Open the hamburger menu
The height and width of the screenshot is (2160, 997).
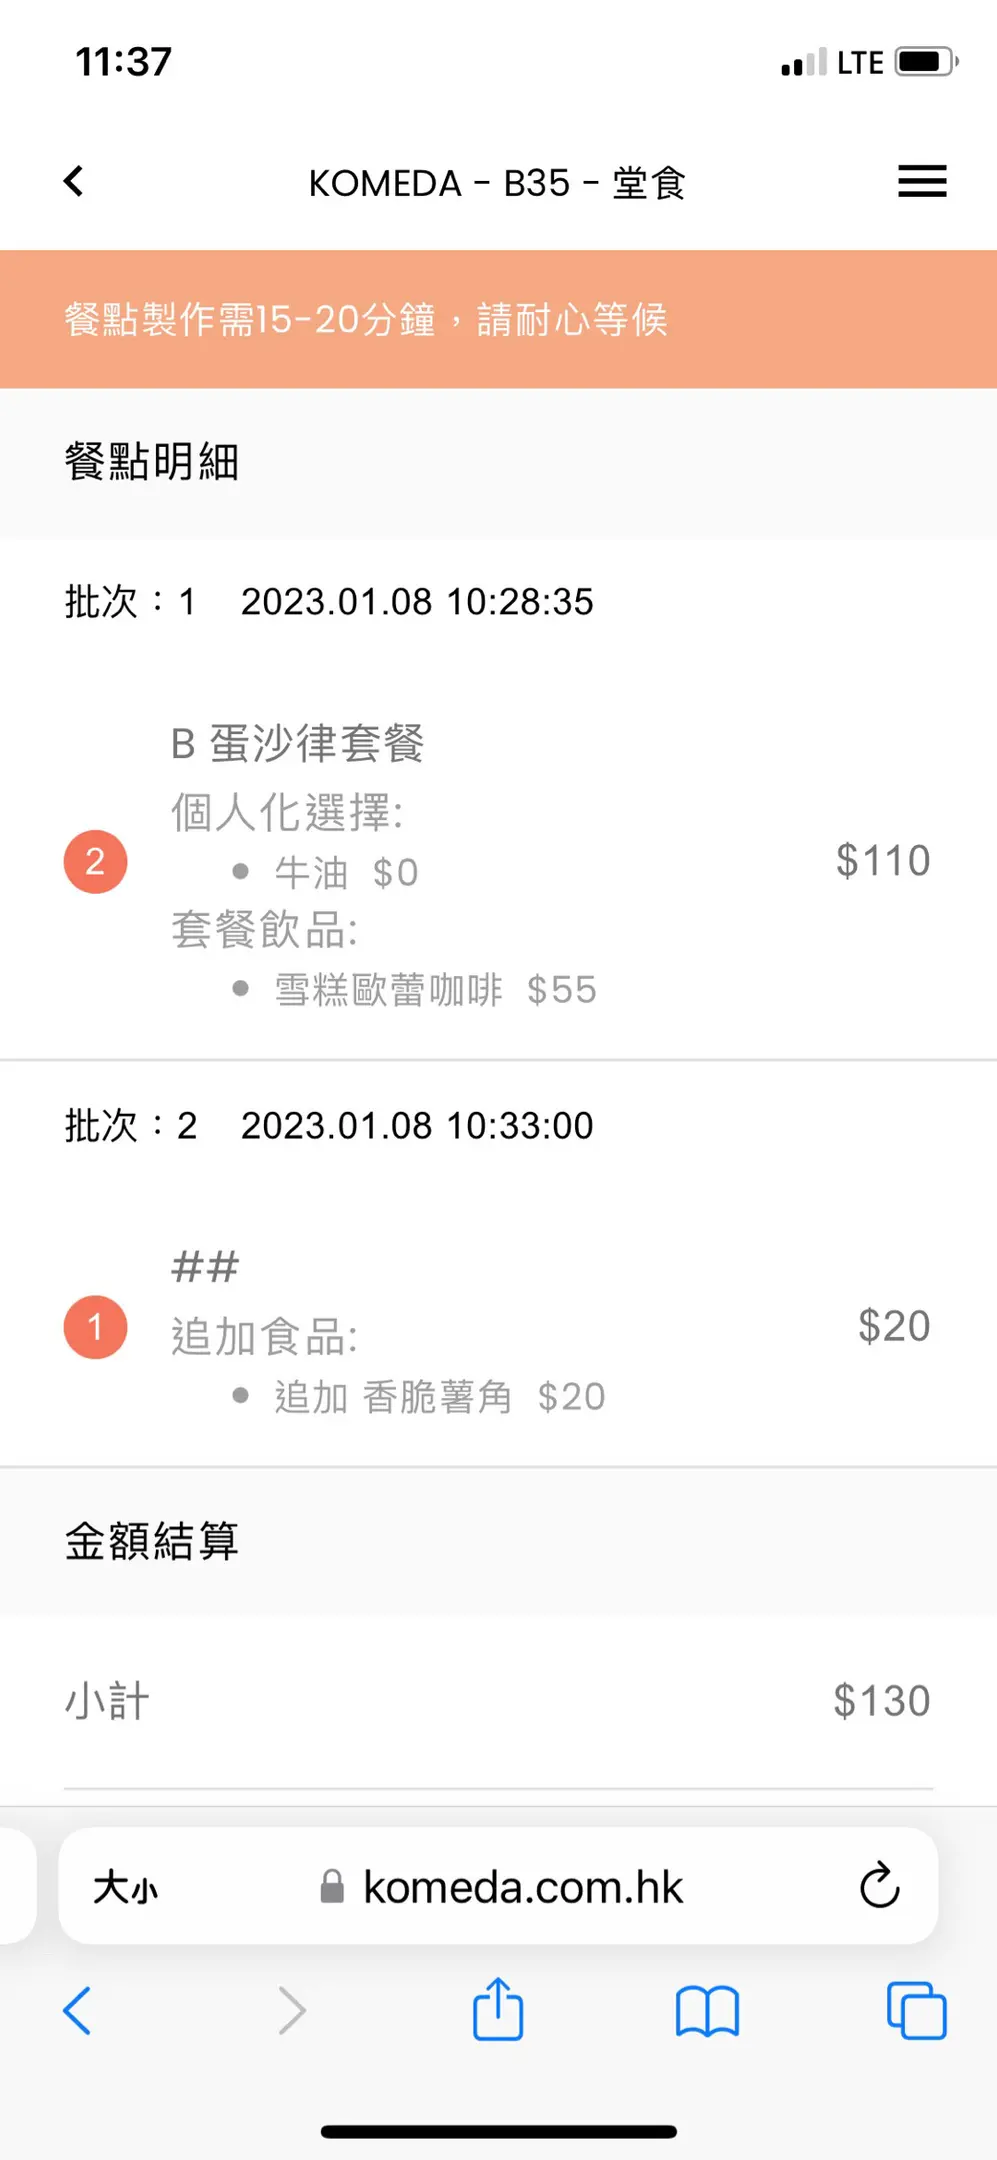point(921,182)
